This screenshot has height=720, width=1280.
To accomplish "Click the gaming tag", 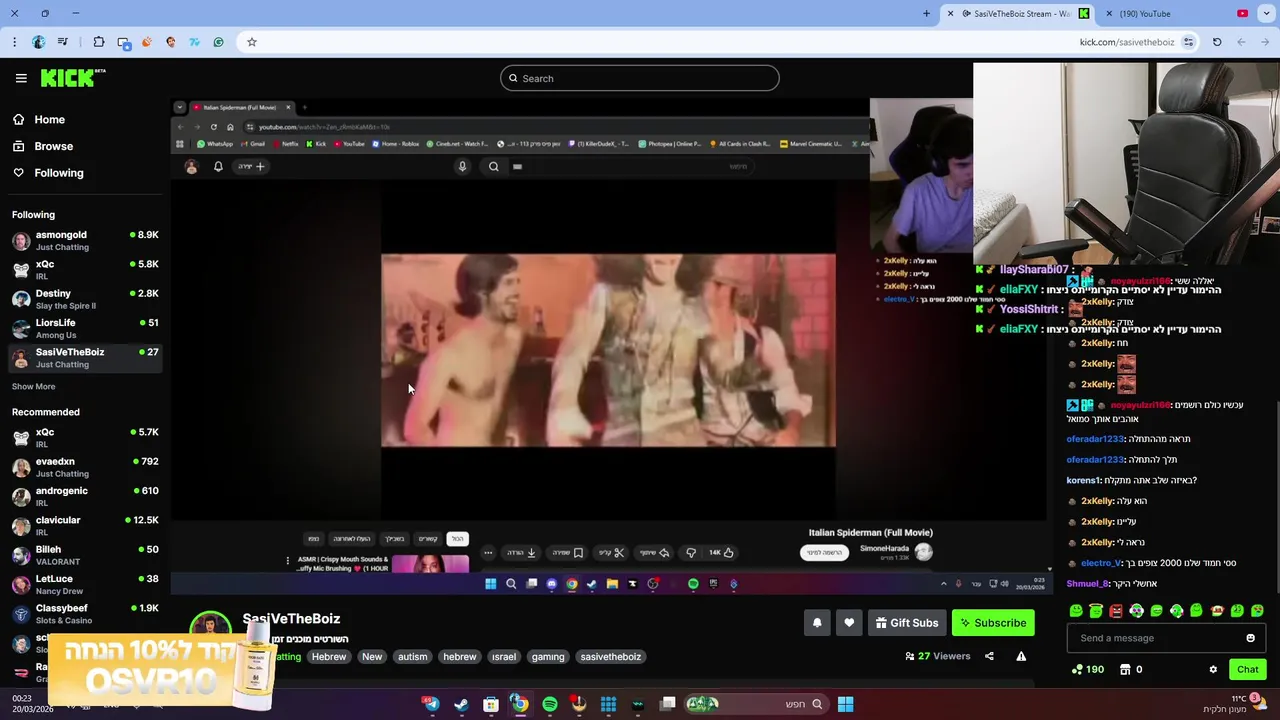I will (548, 657).
